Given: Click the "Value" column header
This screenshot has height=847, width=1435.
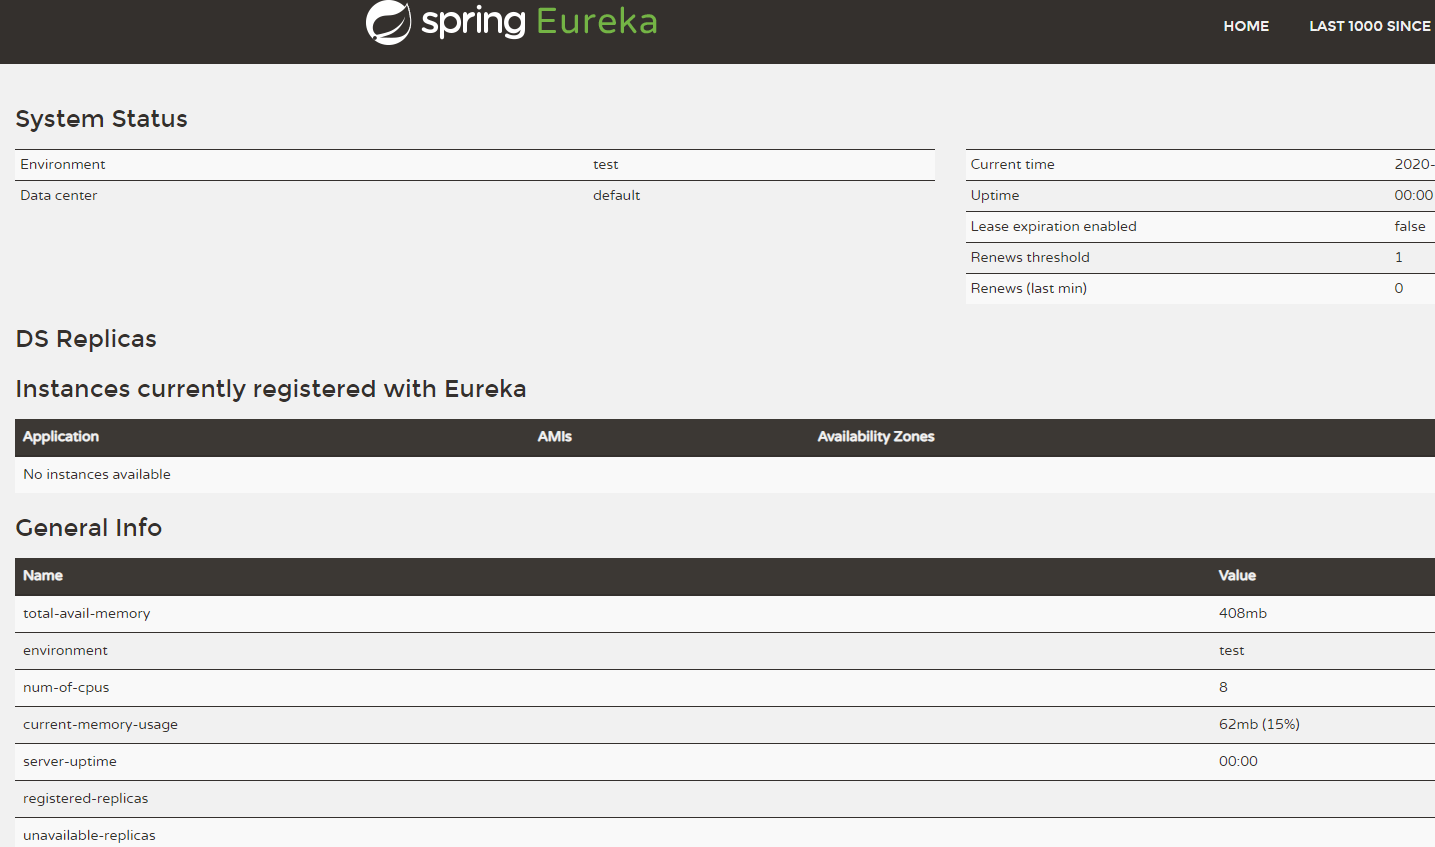Looking at the screenshot, I should point(1237,576).
